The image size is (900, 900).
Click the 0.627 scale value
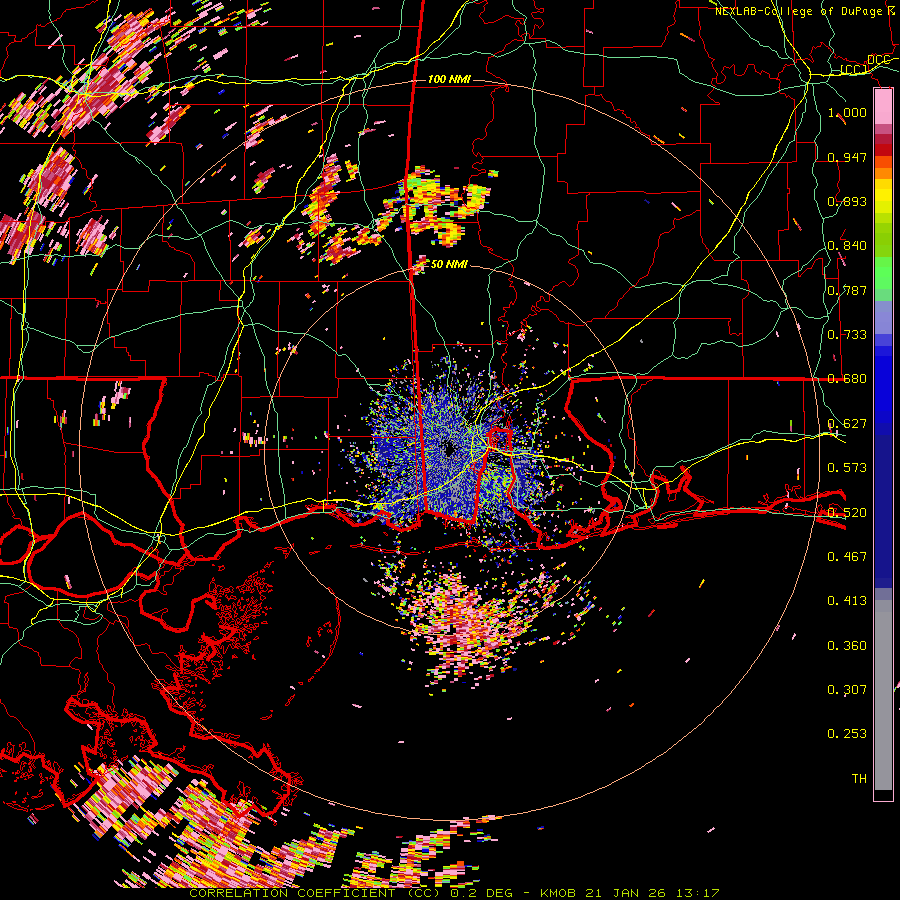pos(847,423)
